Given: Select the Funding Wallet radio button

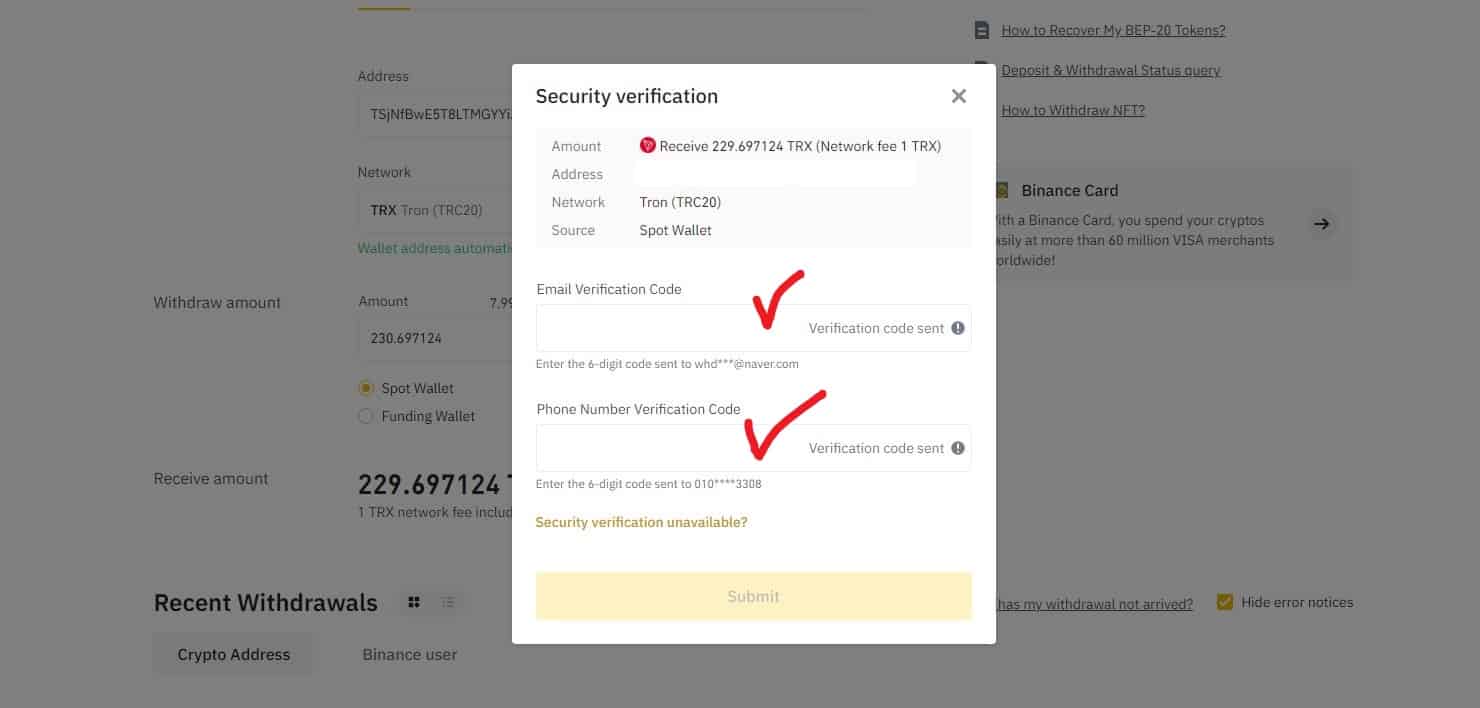Looking at the screenshot, I should pos(366,416).
